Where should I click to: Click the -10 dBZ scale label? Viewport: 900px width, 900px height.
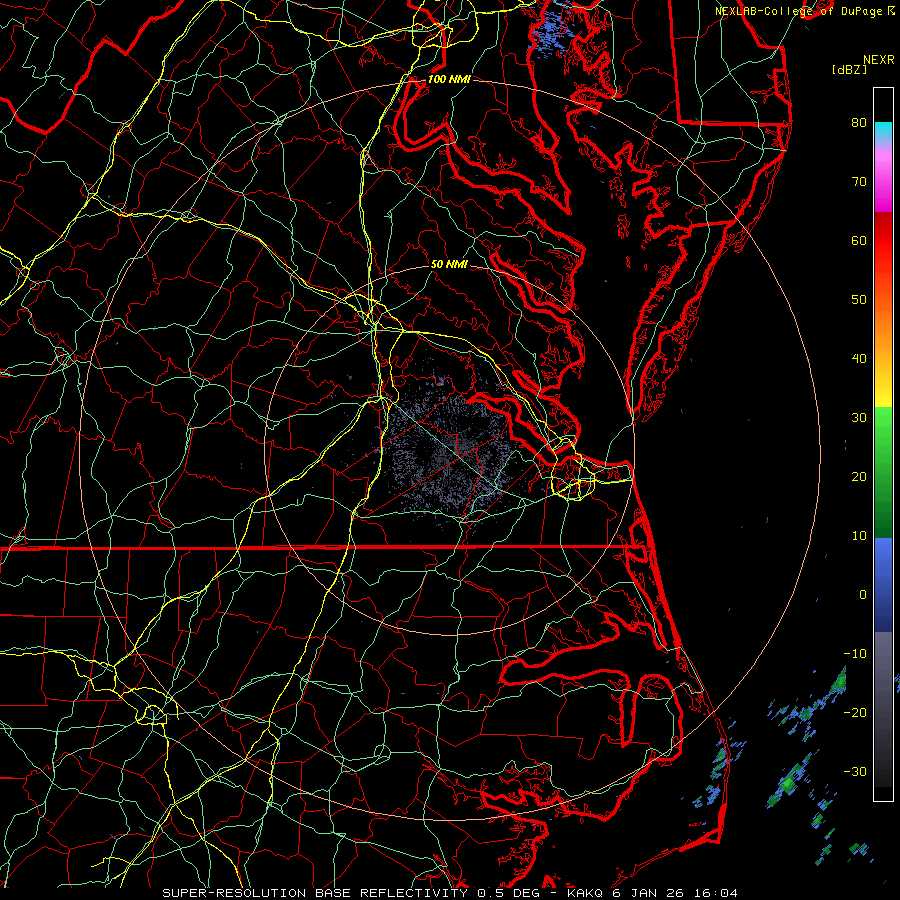click(x=855, y=654)
